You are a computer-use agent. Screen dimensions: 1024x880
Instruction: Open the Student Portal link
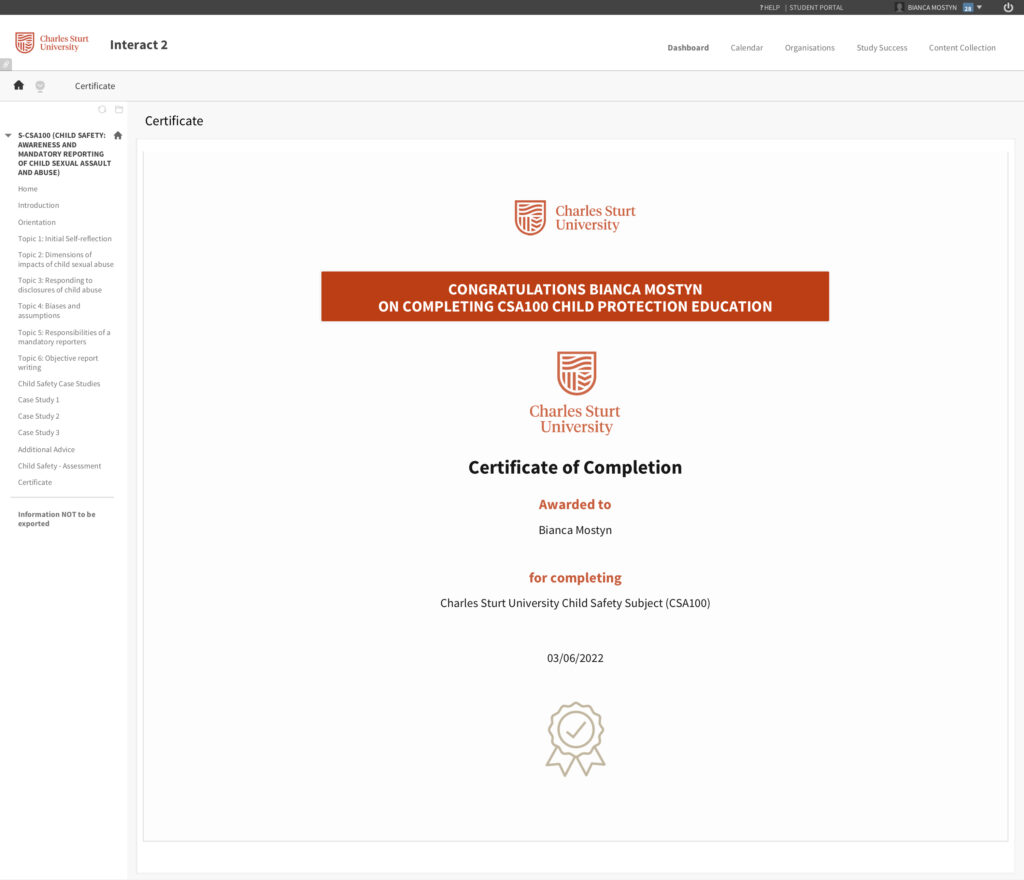coord(816,7)
